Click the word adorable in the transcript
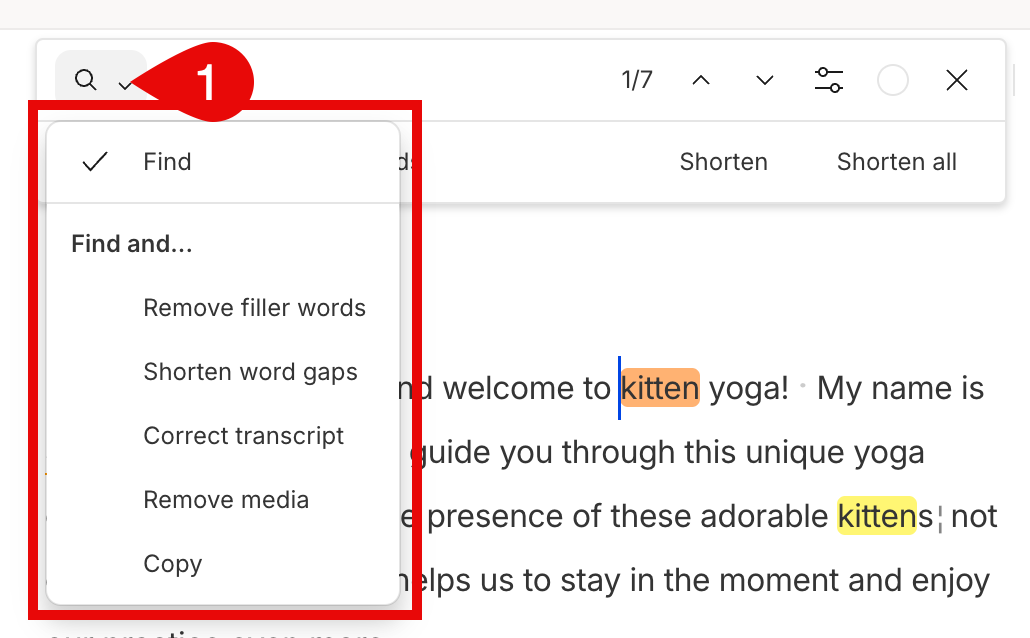This screenshot has width=1030, height=638. coord(763,516)
